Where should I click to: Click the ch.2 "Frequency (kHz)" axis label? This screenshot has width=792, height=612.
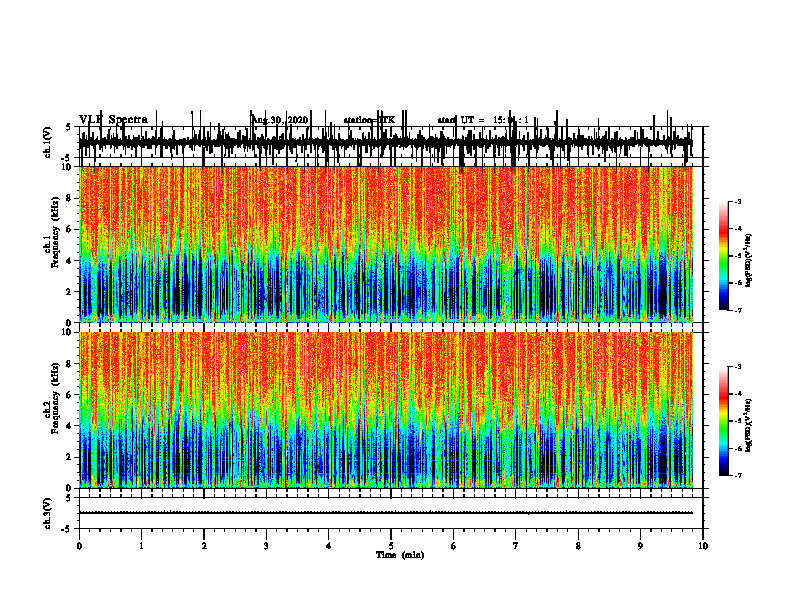point(55,398)
